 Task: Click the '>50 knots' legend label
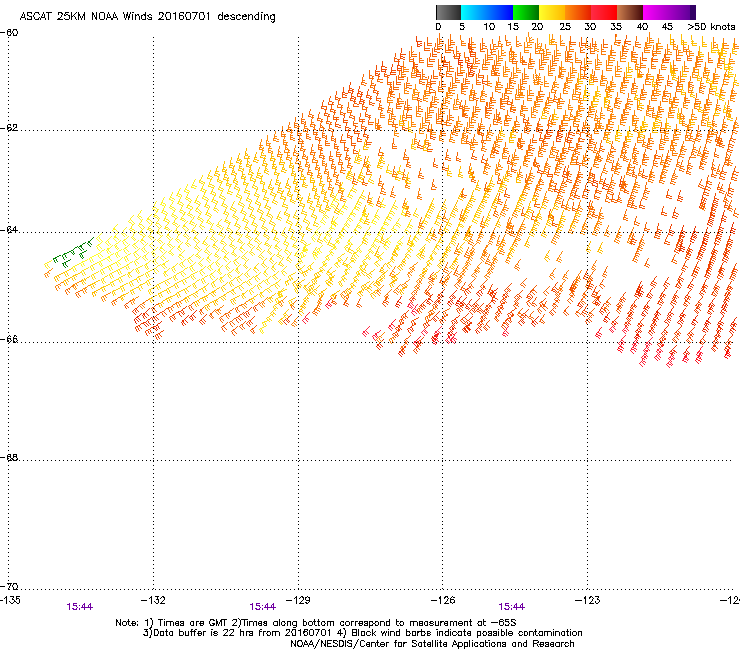tap(711, 27)
